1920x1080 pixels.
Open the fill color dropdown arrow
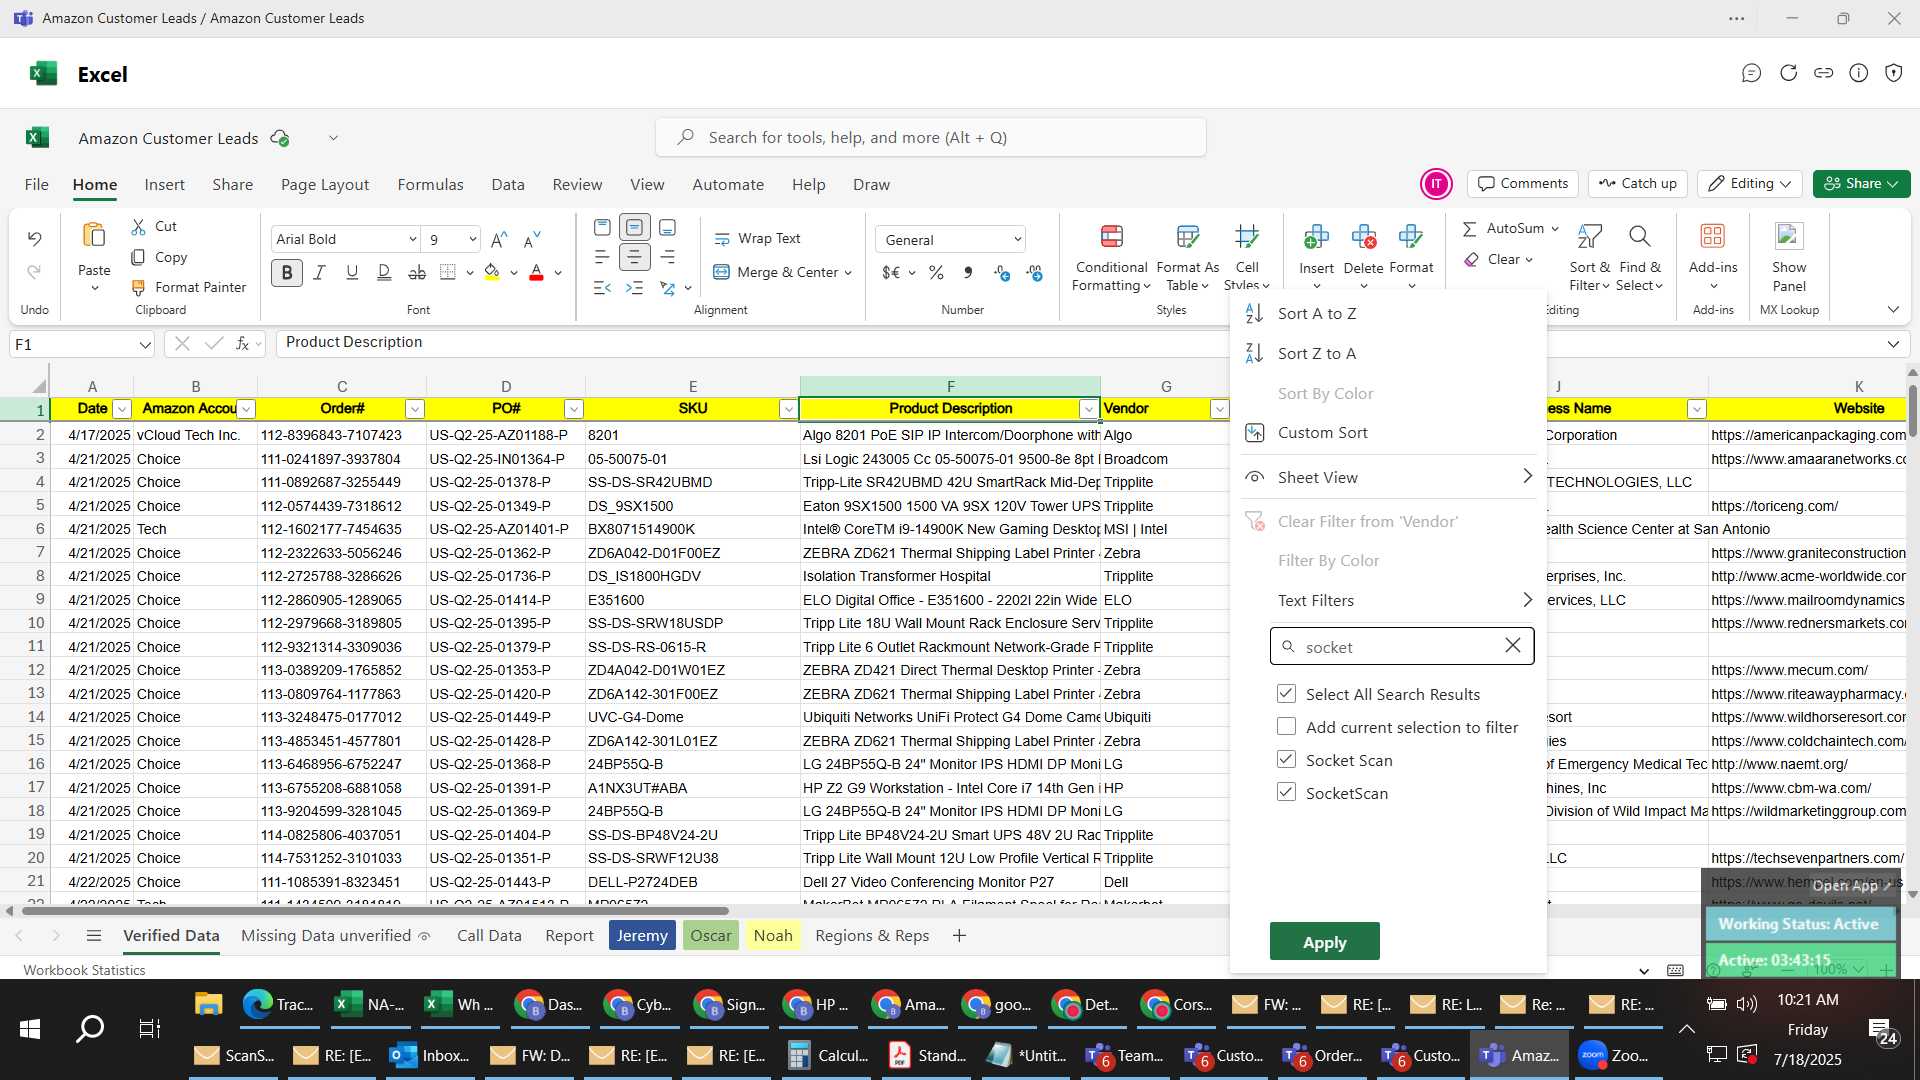[514, 273]
